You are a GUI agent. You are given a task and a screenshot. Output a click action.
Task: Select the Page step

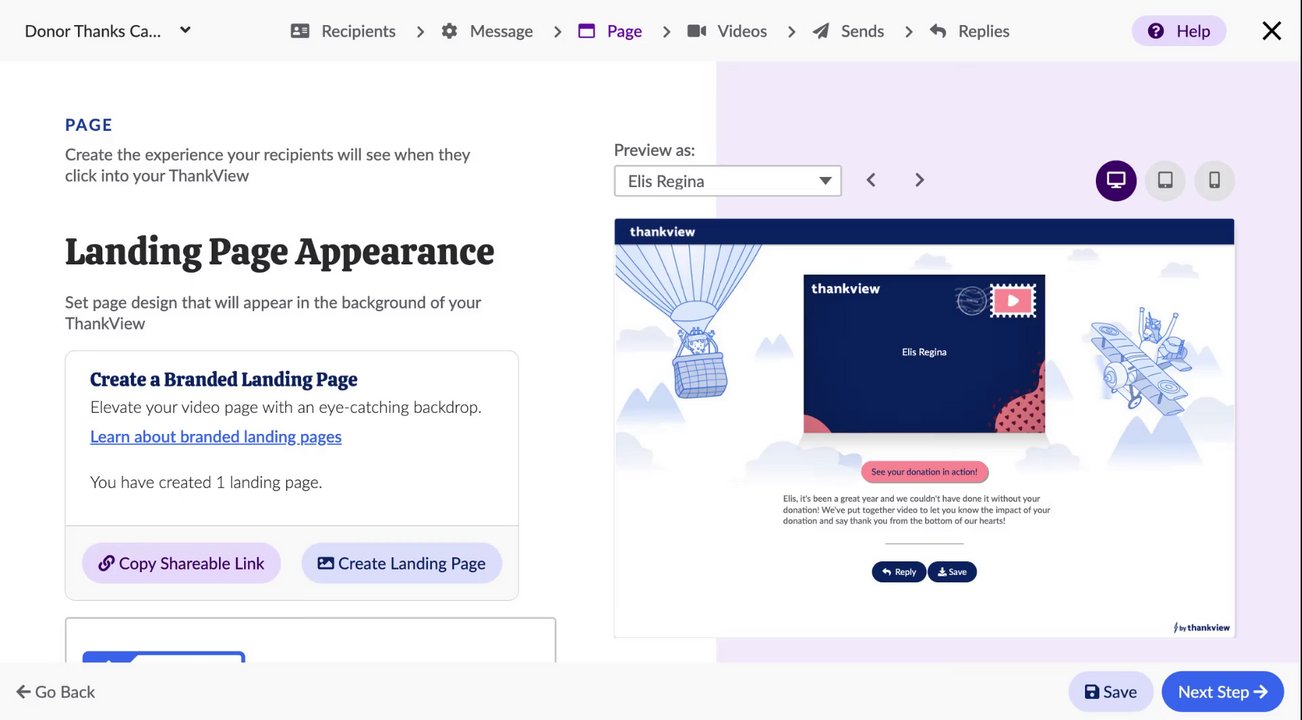tap(610, 31)
